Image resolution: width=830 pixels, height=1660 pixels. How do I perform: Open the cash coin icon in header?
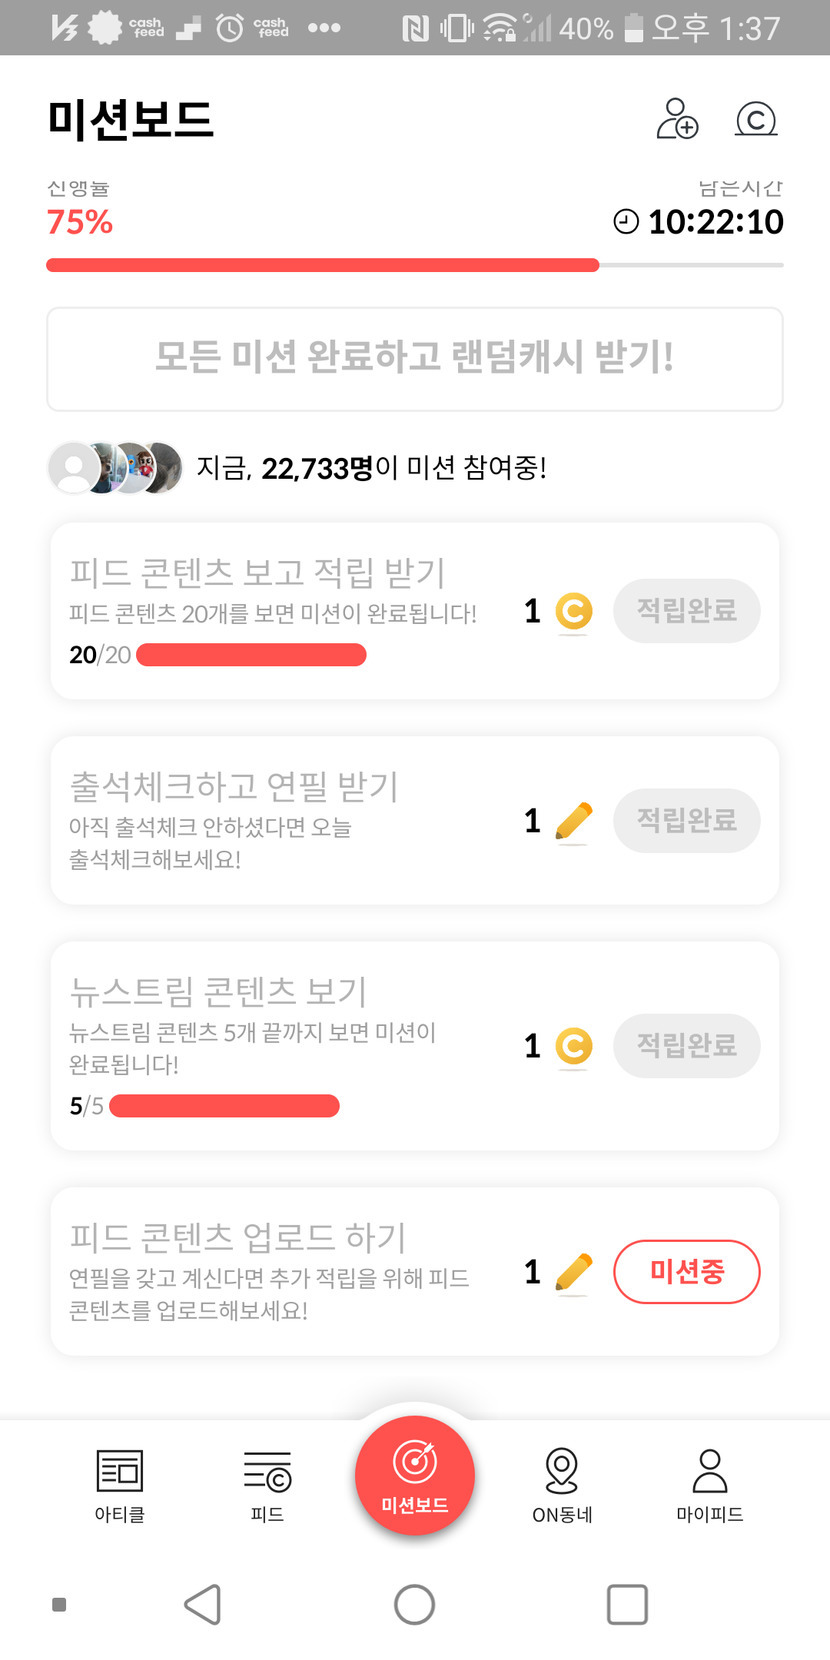[756, 120]
